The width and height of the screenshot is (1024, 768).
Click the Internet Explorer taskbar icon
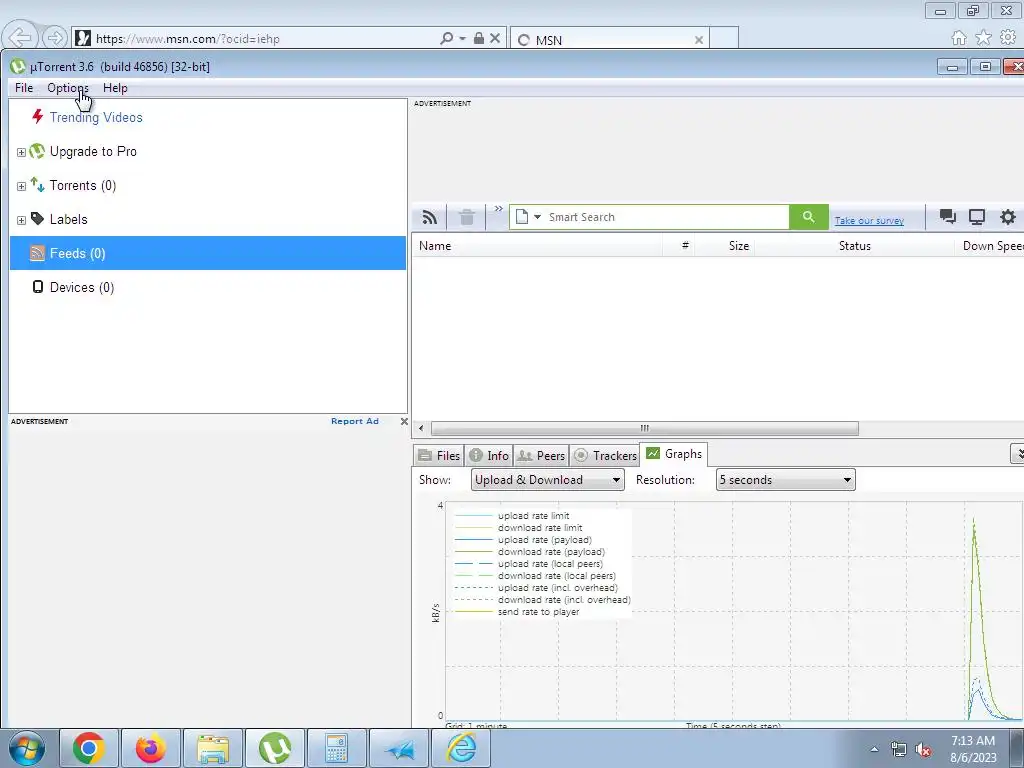pos(461,748)
